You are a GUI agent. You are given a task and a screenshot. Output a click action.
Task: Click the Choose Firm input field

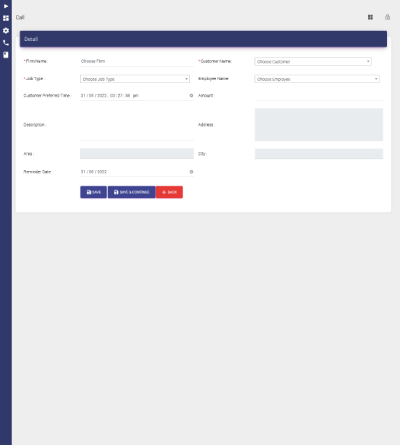click(137, 61)
